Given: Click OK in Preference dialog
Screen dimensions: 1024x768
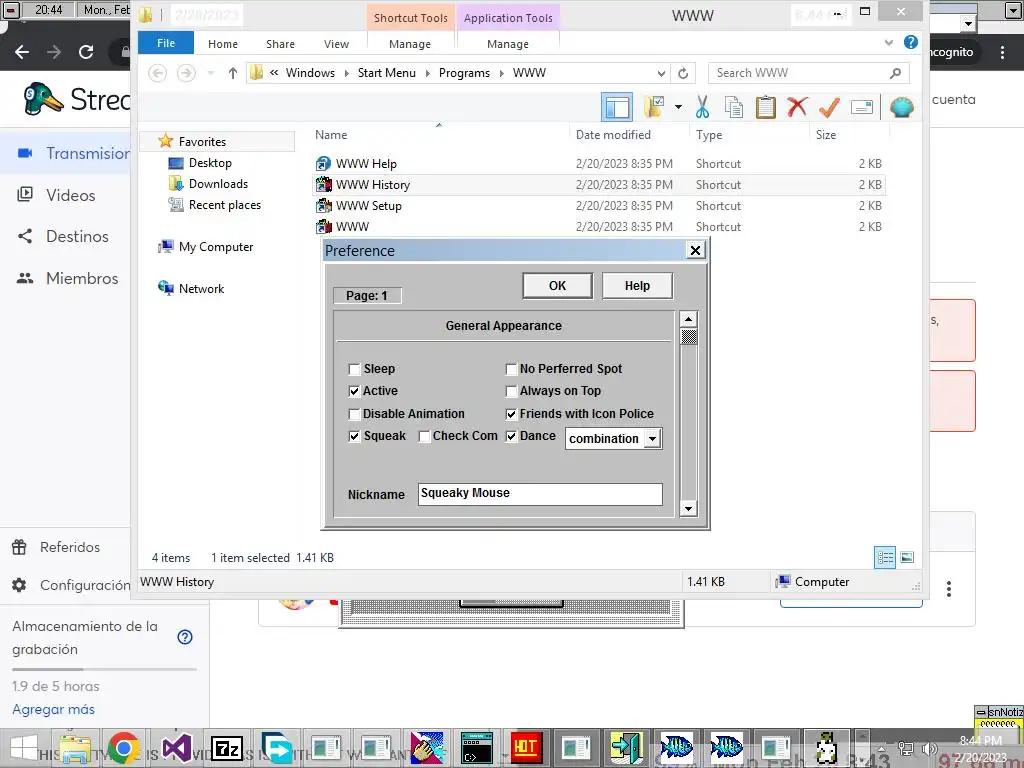Looking at the screenshot, I should click(557, 285).
